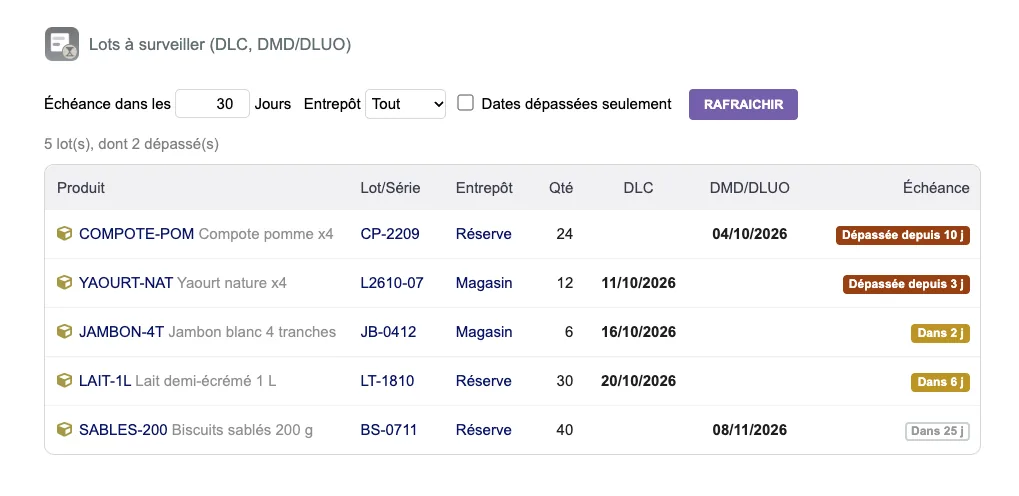Click the Lots à surveiller page title

pyautogui.click(x=220, y=45)
